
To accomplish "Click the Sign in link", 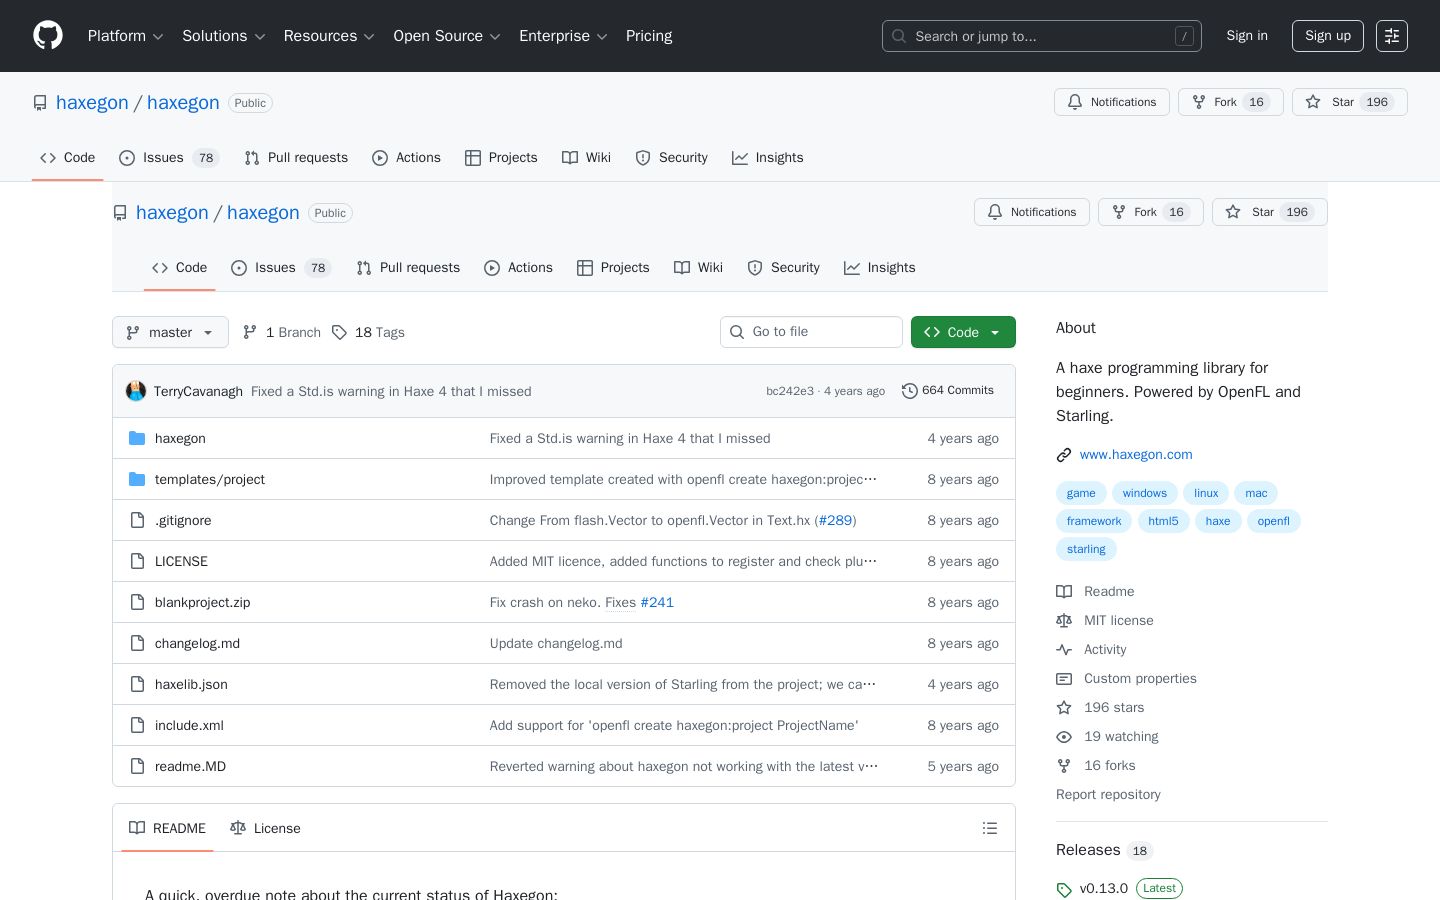I will pyautogui.click(x=1247, y=36).
